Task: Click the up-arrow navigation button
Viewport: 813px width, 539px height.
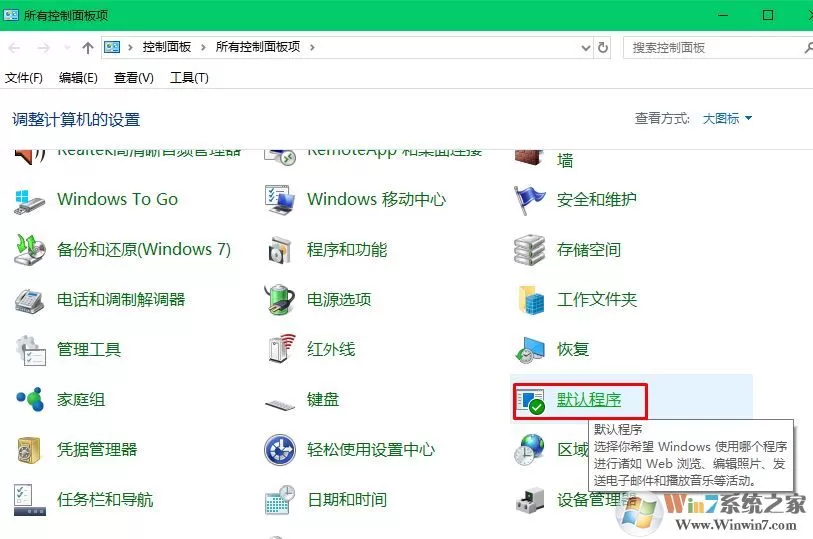Action: coord(88,48)
